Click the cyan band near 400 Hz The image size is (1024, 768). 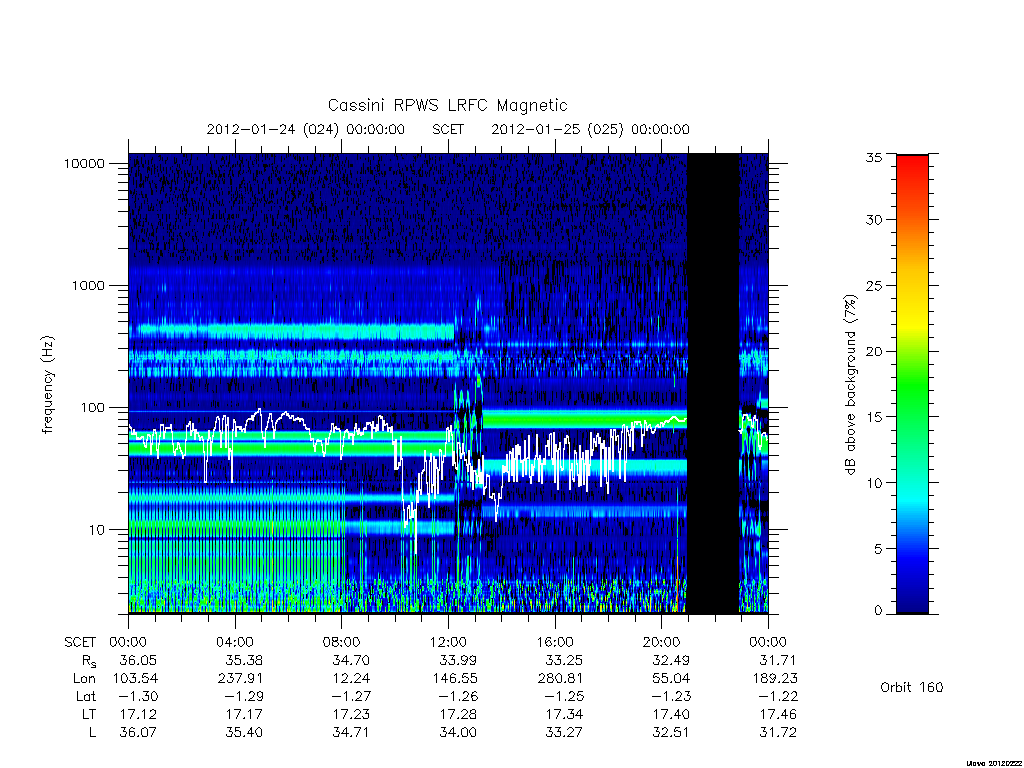pos(292,330)
